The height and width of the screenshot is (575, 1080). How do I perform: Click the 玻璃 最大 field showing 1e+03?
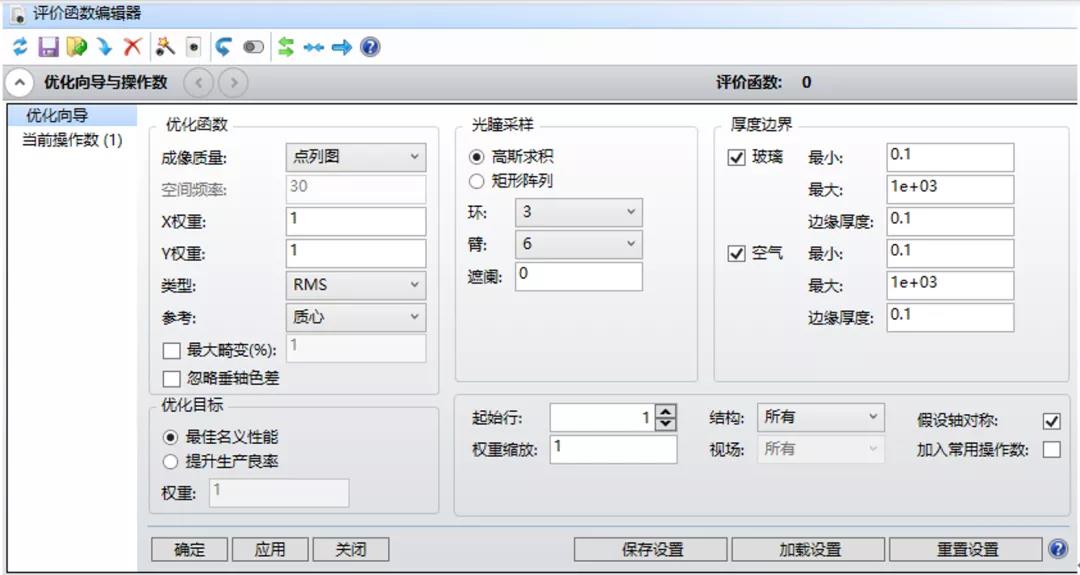click(951, 189)
